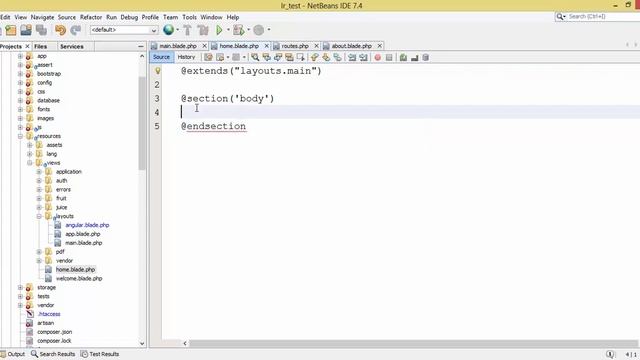Click the Build Project hammer icon

coord(187,30)
